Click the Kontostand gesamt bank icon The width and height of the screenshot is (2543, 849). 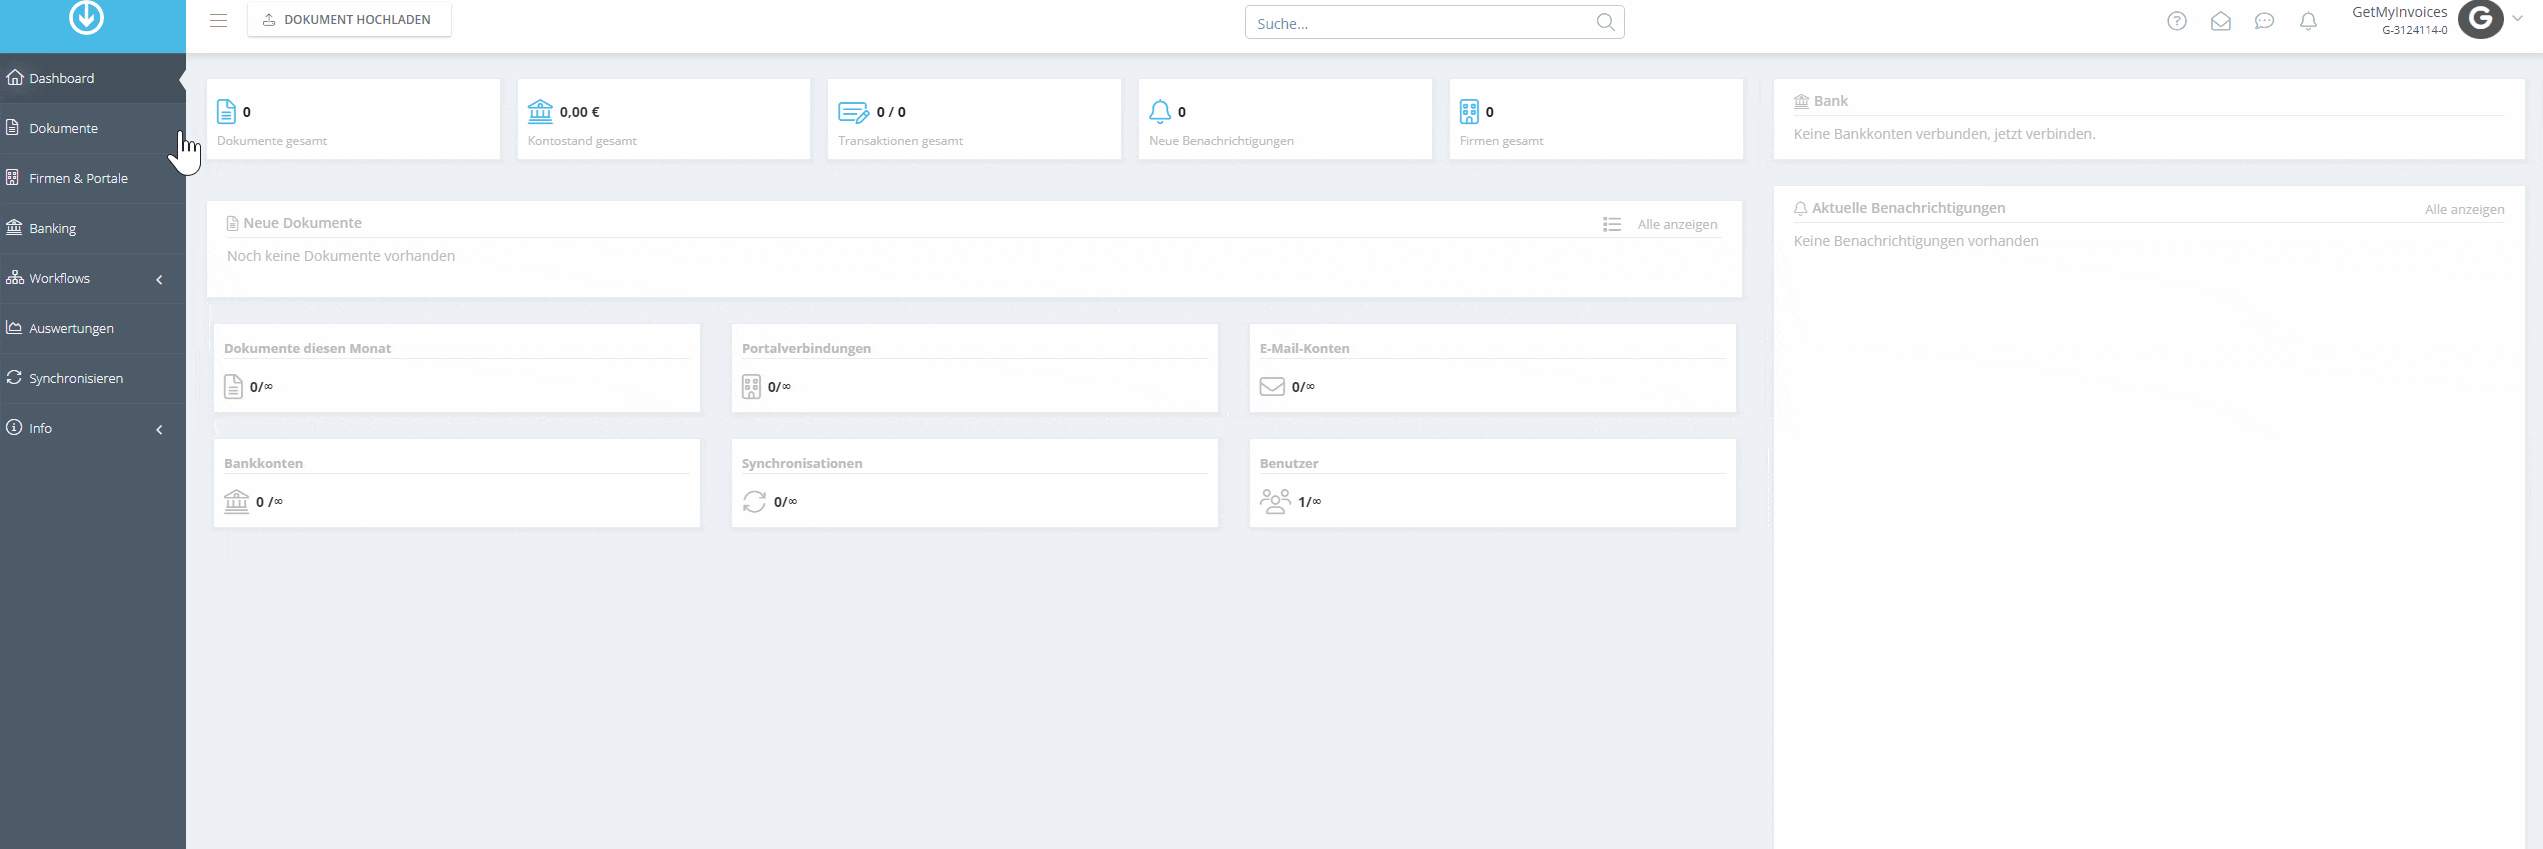pyautogui.click(x=540, y=111)
